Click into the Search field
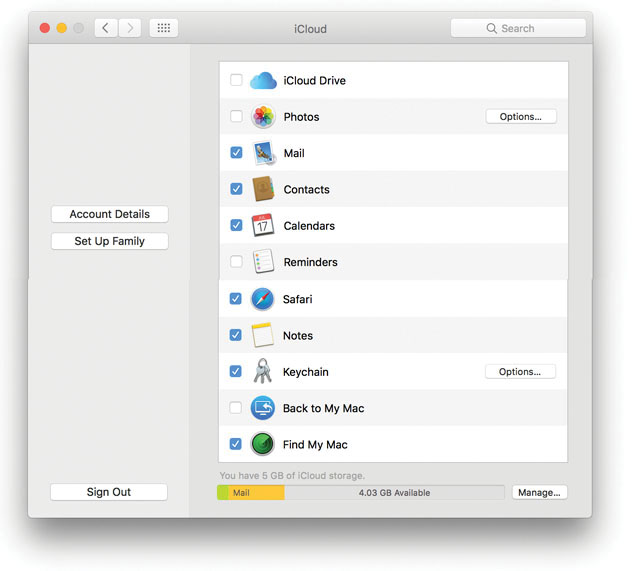 point(518,28)
